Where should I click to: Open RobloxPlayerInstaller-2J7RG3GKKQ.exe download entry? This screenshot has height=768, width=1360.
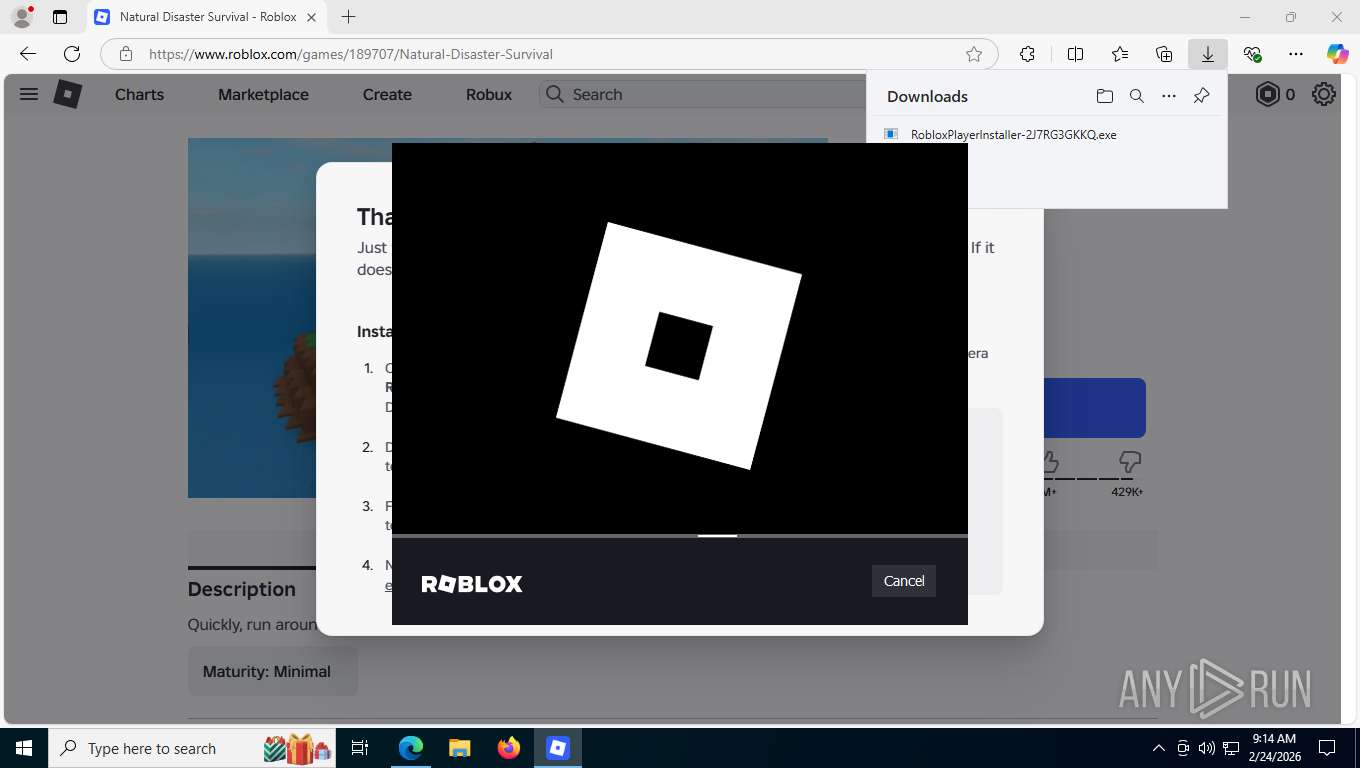(x=1013, y=134)
